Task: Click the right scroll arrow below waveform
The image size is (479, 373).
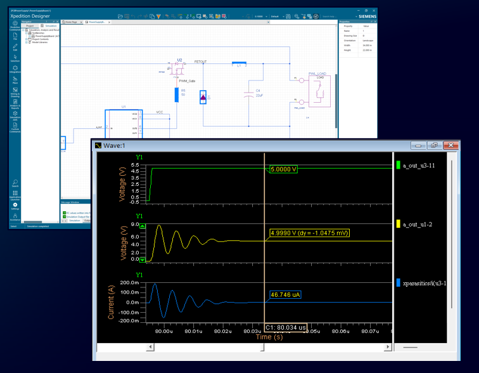Action: 387,347
